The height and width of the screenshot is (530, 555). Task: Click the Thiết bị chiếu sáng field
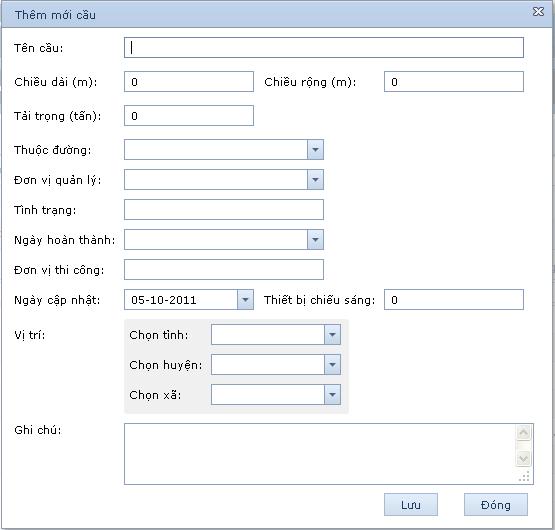(454, 300)
